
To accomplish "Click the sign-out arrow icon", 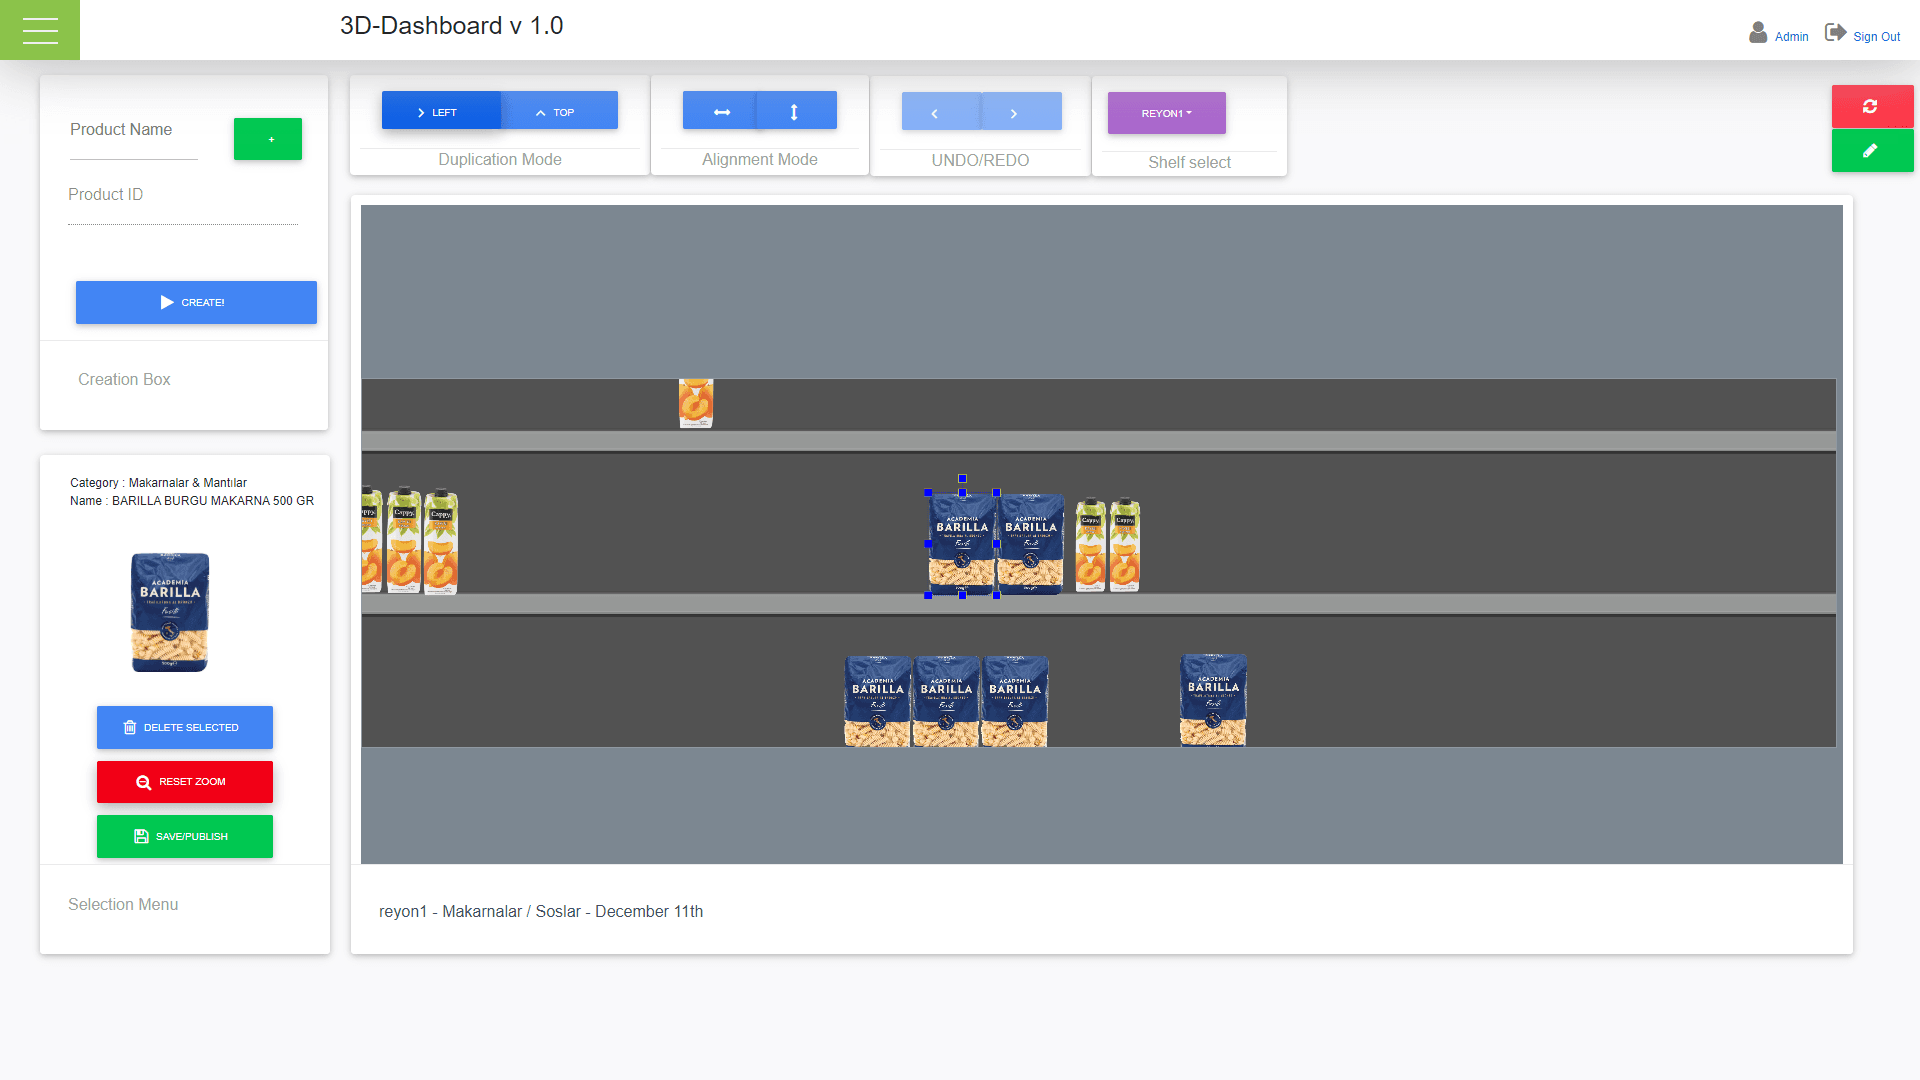I will tap(1835, 32).
